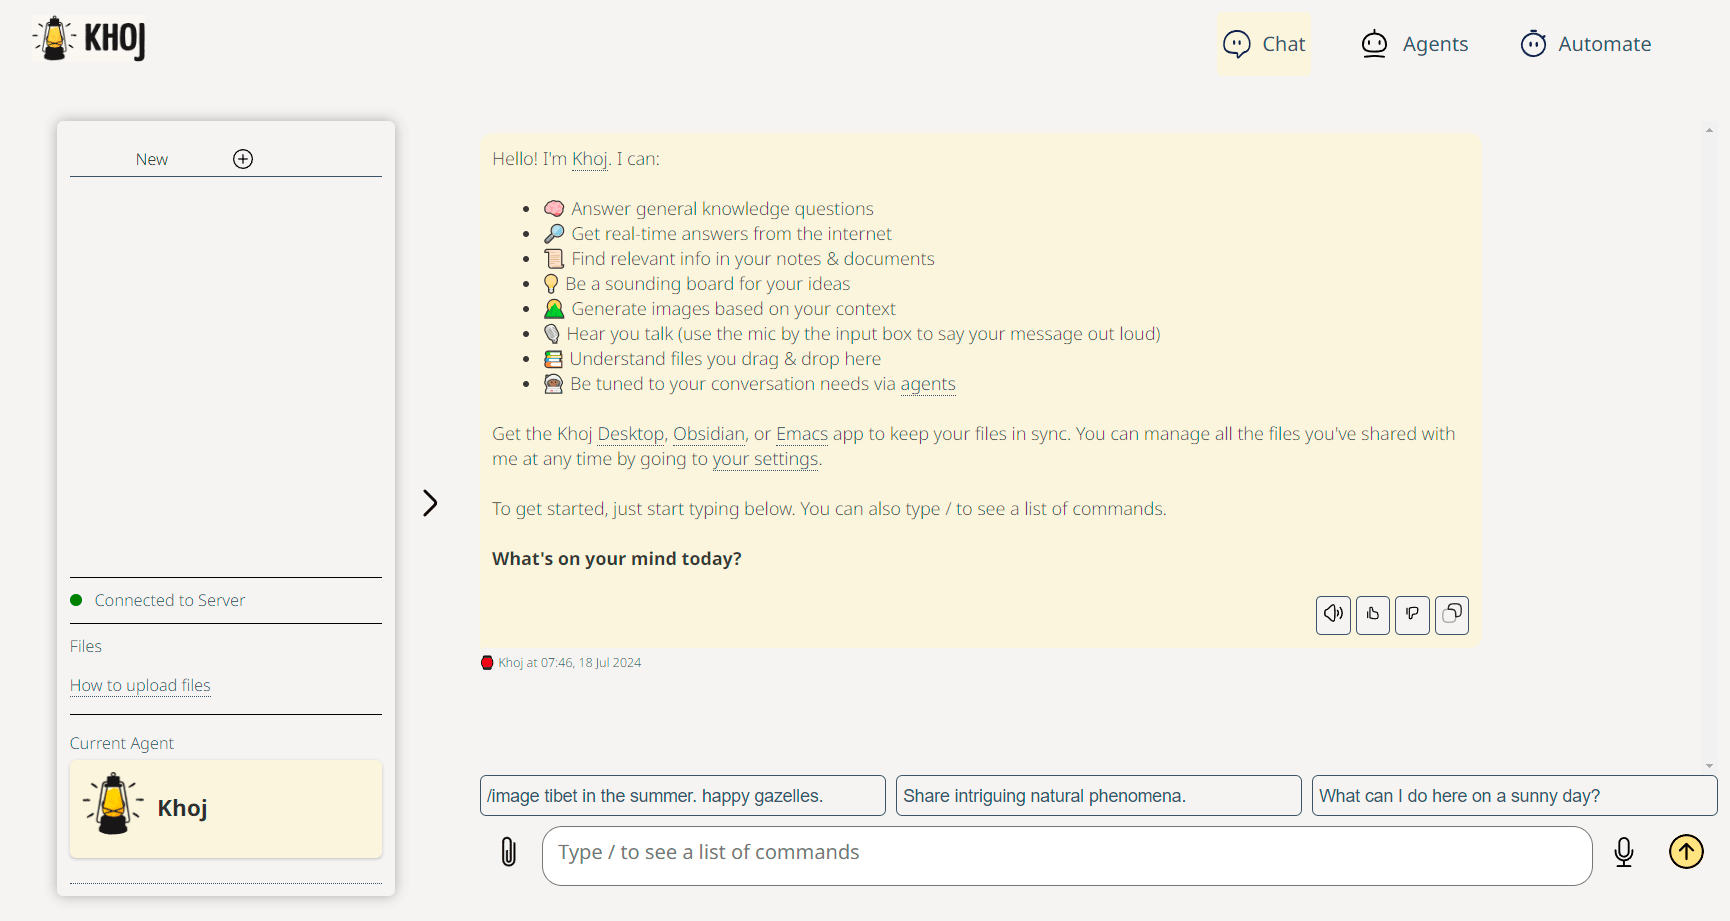Start a new chat with plus icon
Image resolution: width=1730 pixels, height=921 pixels.
[243, 159]
